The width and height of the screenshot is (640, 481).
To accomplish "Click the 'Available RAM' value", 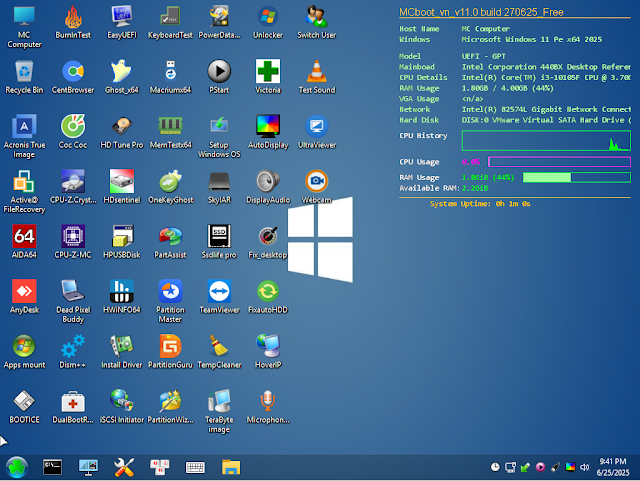I will coord(475,188).
